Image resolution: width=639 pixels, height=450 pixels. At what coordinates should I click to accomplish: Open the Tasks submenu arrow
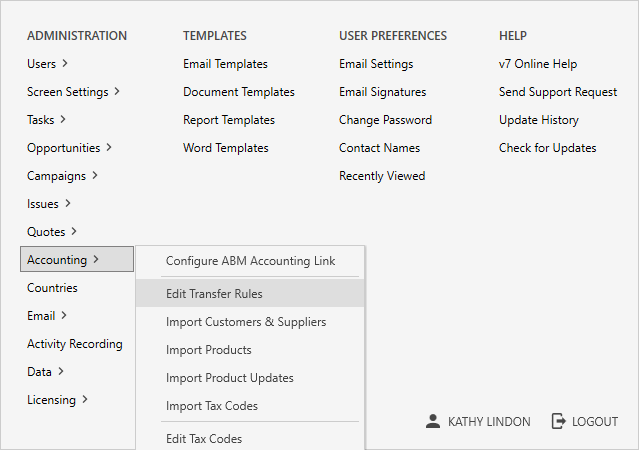(x=63, y=120)
